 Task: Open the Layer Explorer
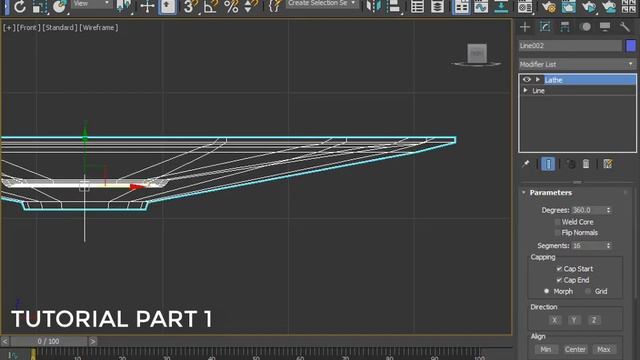click(x=437, y=7)
